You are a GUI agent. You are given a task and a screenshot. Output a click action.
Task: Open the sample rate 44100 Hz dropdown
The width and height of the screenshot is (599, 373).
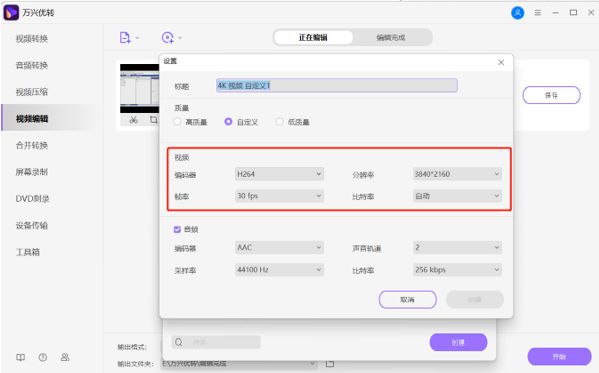pyautogui.click(x=279, y=270)
